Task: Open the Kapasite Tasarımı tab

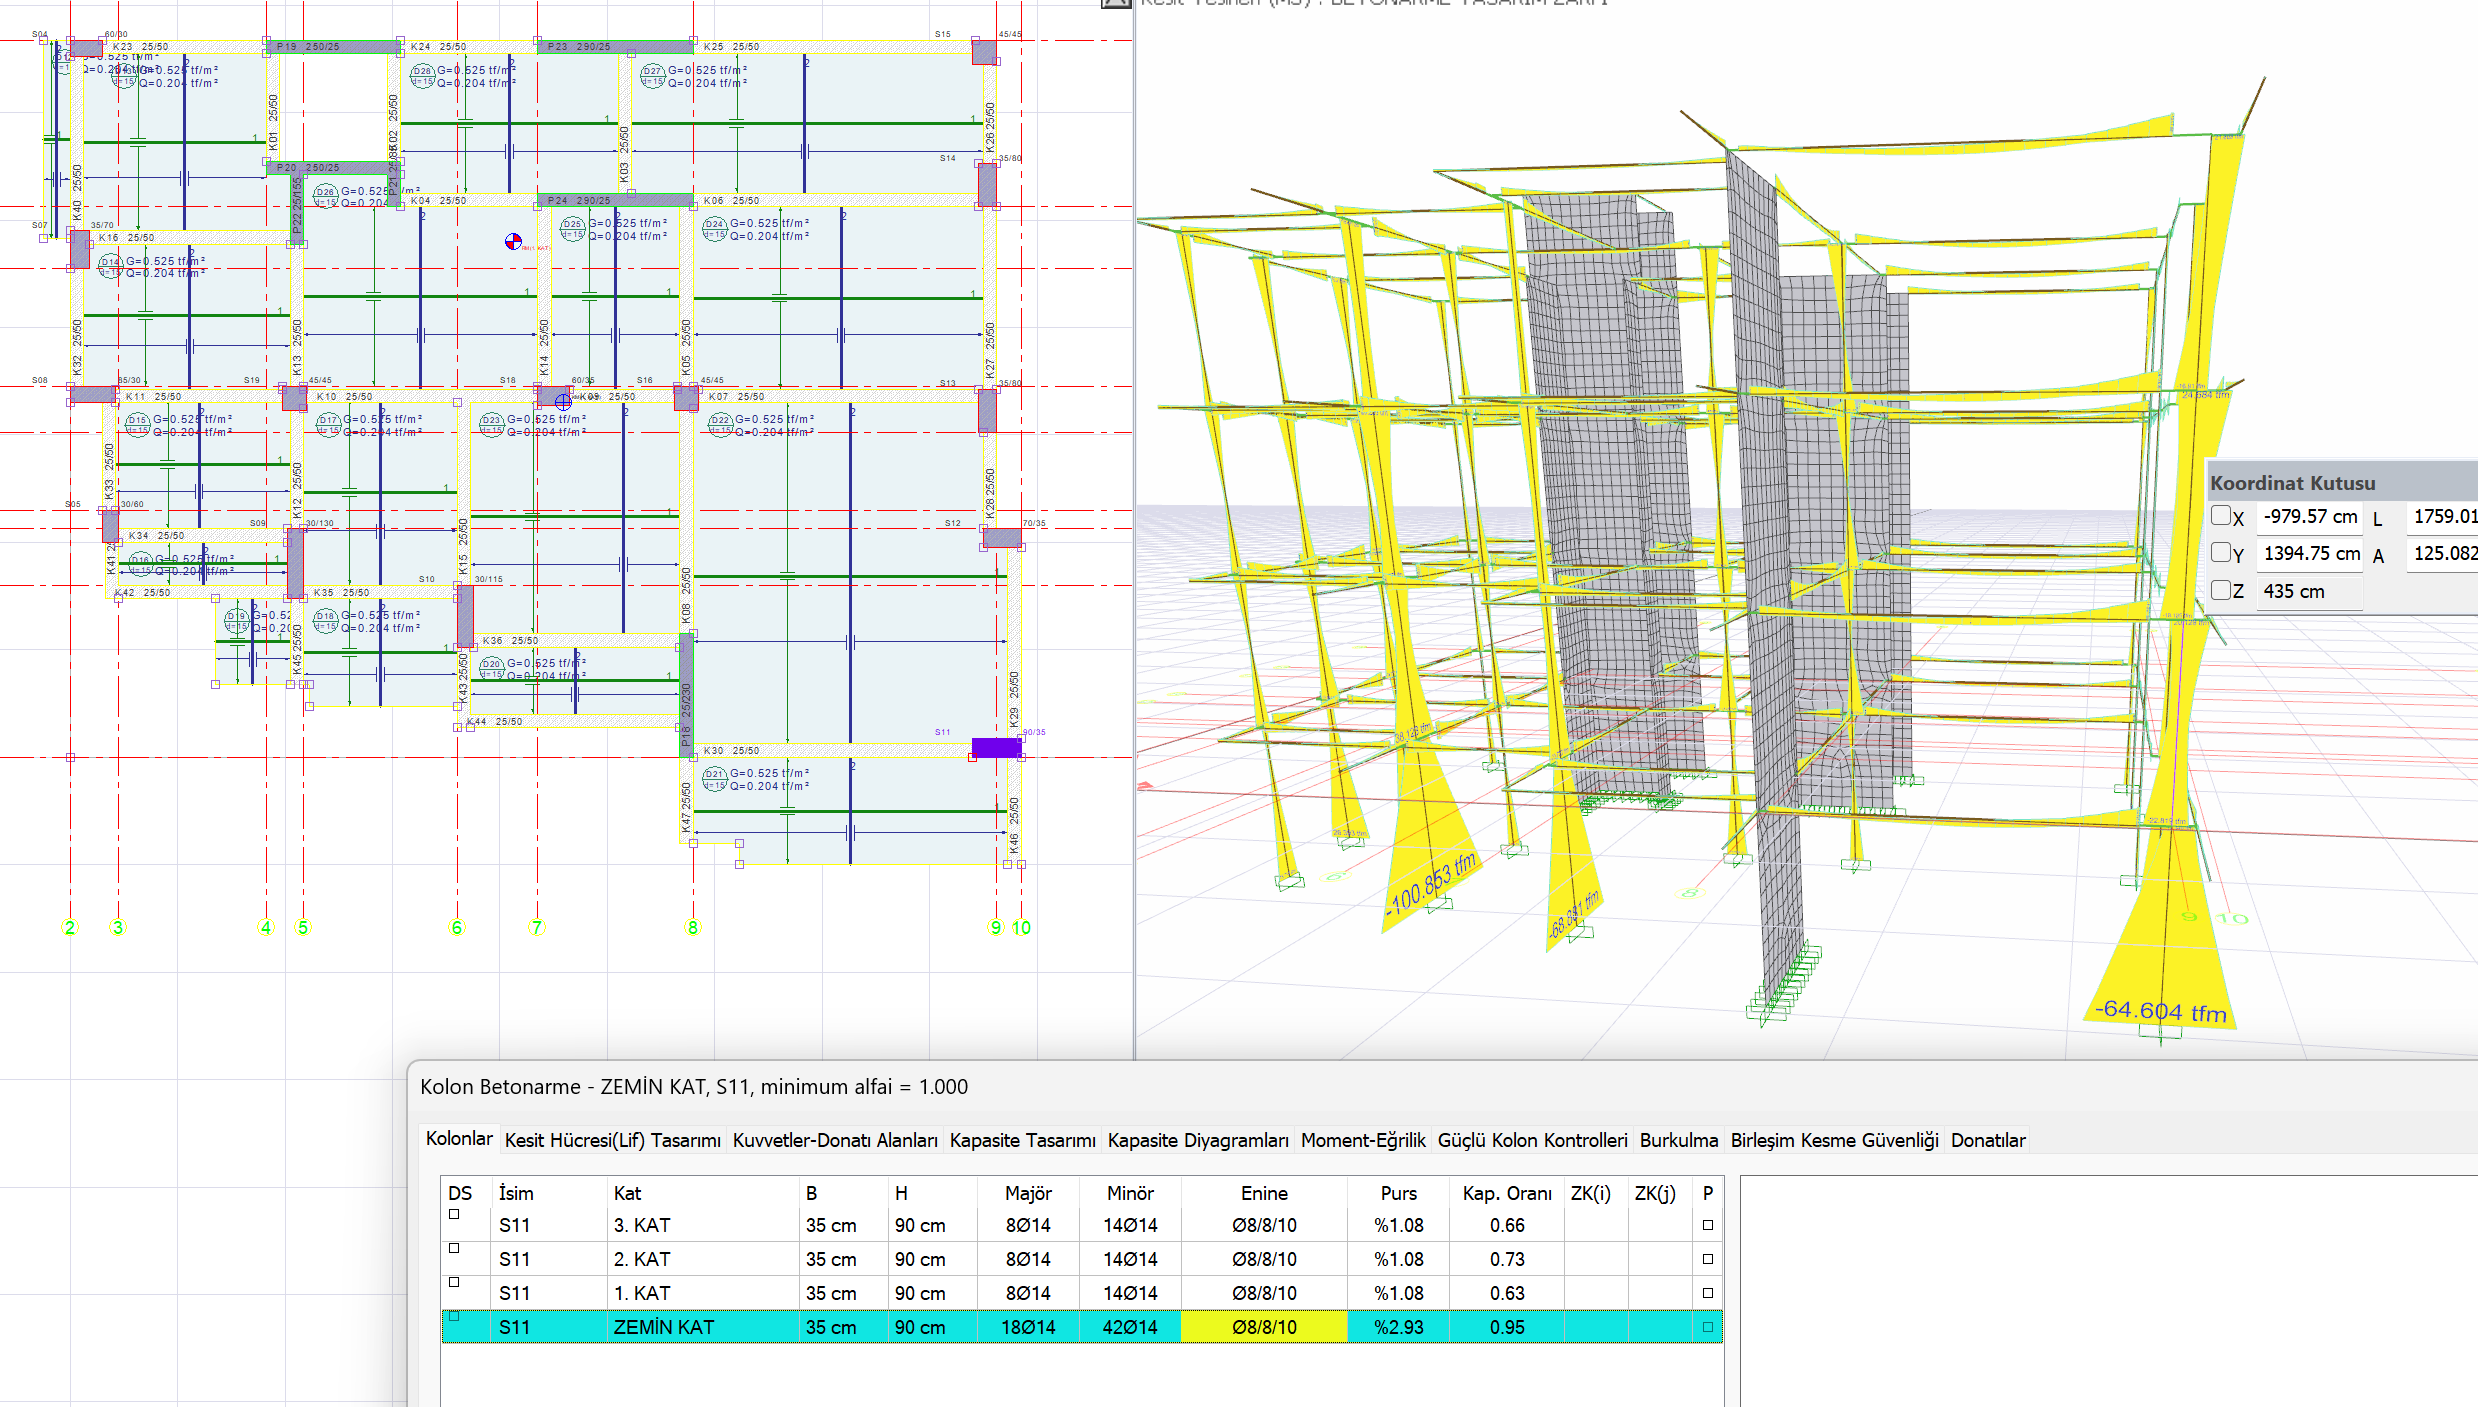Action: point(1022,1140)
